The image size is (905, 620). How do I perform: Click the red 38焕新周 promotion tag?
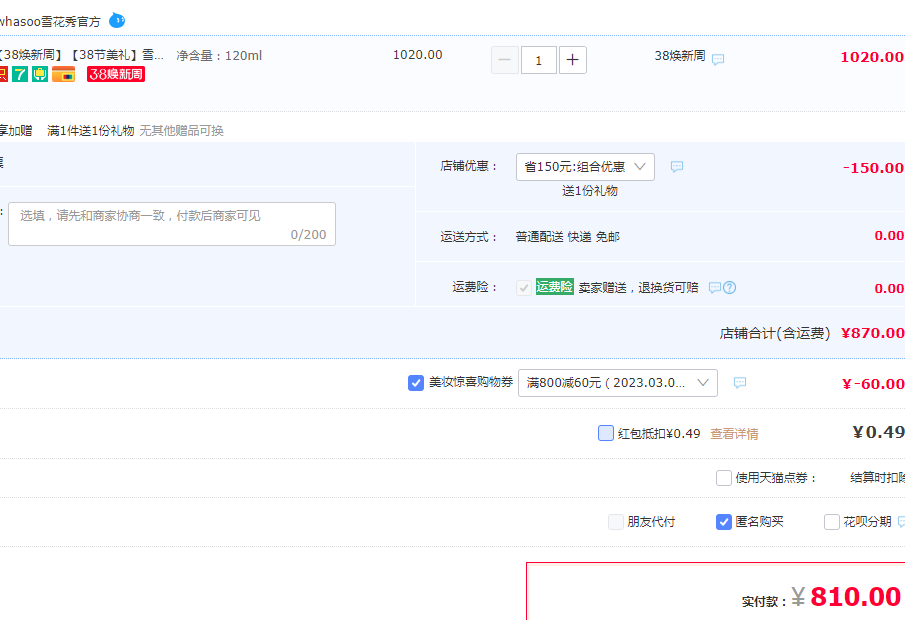(x=115, y=74)
